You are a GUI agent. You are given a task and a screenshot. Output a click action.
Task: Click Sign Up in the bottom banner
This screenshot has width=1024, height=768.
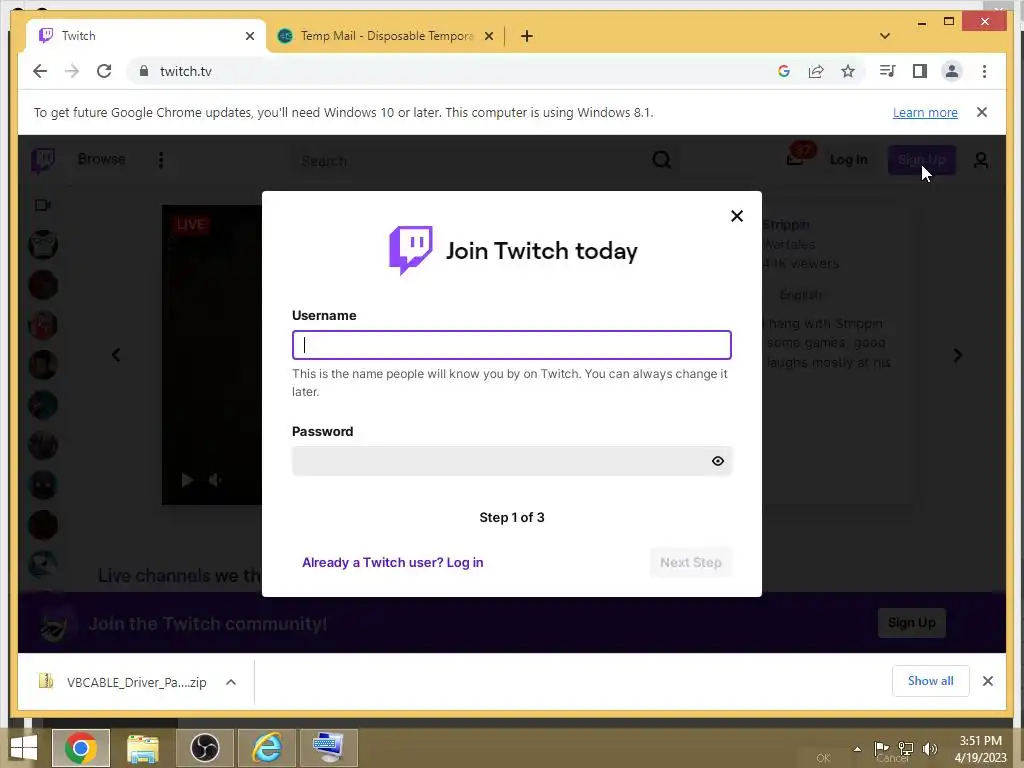coord(912,623)
